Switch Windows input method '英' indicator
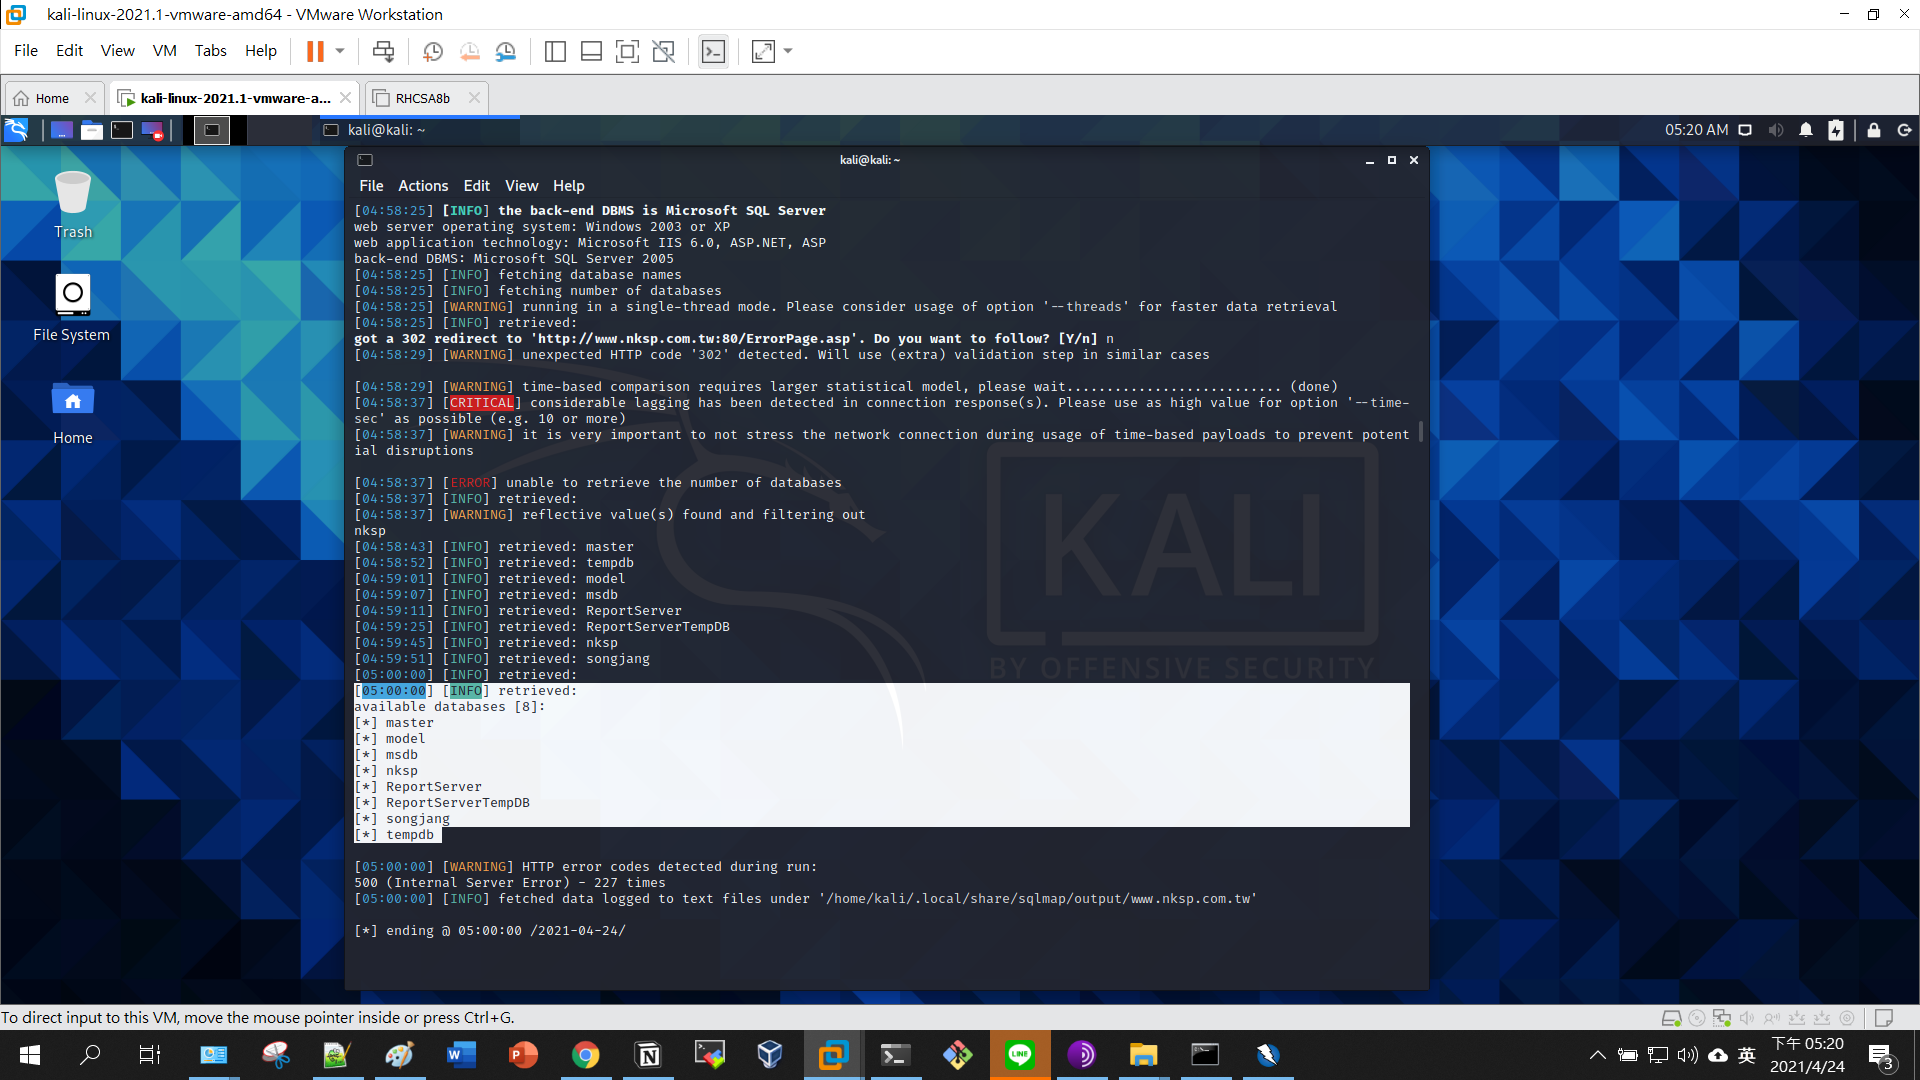1920x1080 pixels. [x=1747, y=1055]
